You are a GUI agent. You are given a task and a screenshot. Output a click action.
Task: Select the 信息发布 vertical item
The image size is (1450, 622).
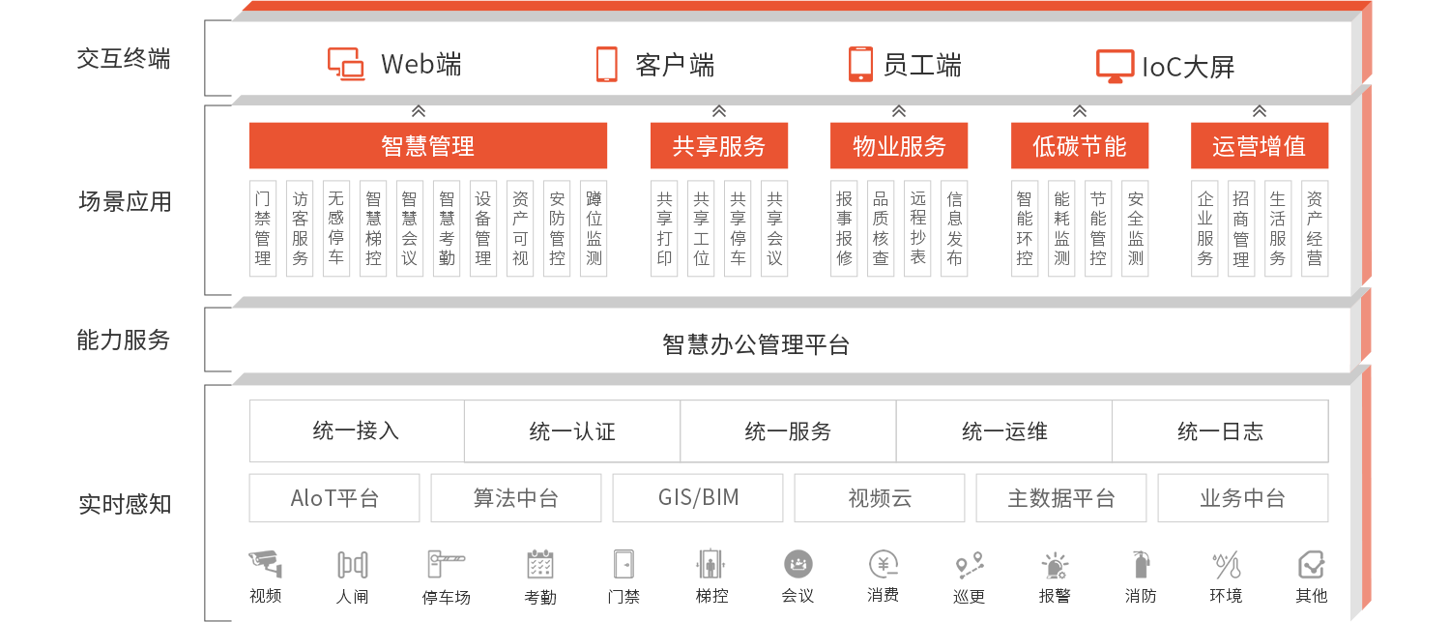(954, 228)
